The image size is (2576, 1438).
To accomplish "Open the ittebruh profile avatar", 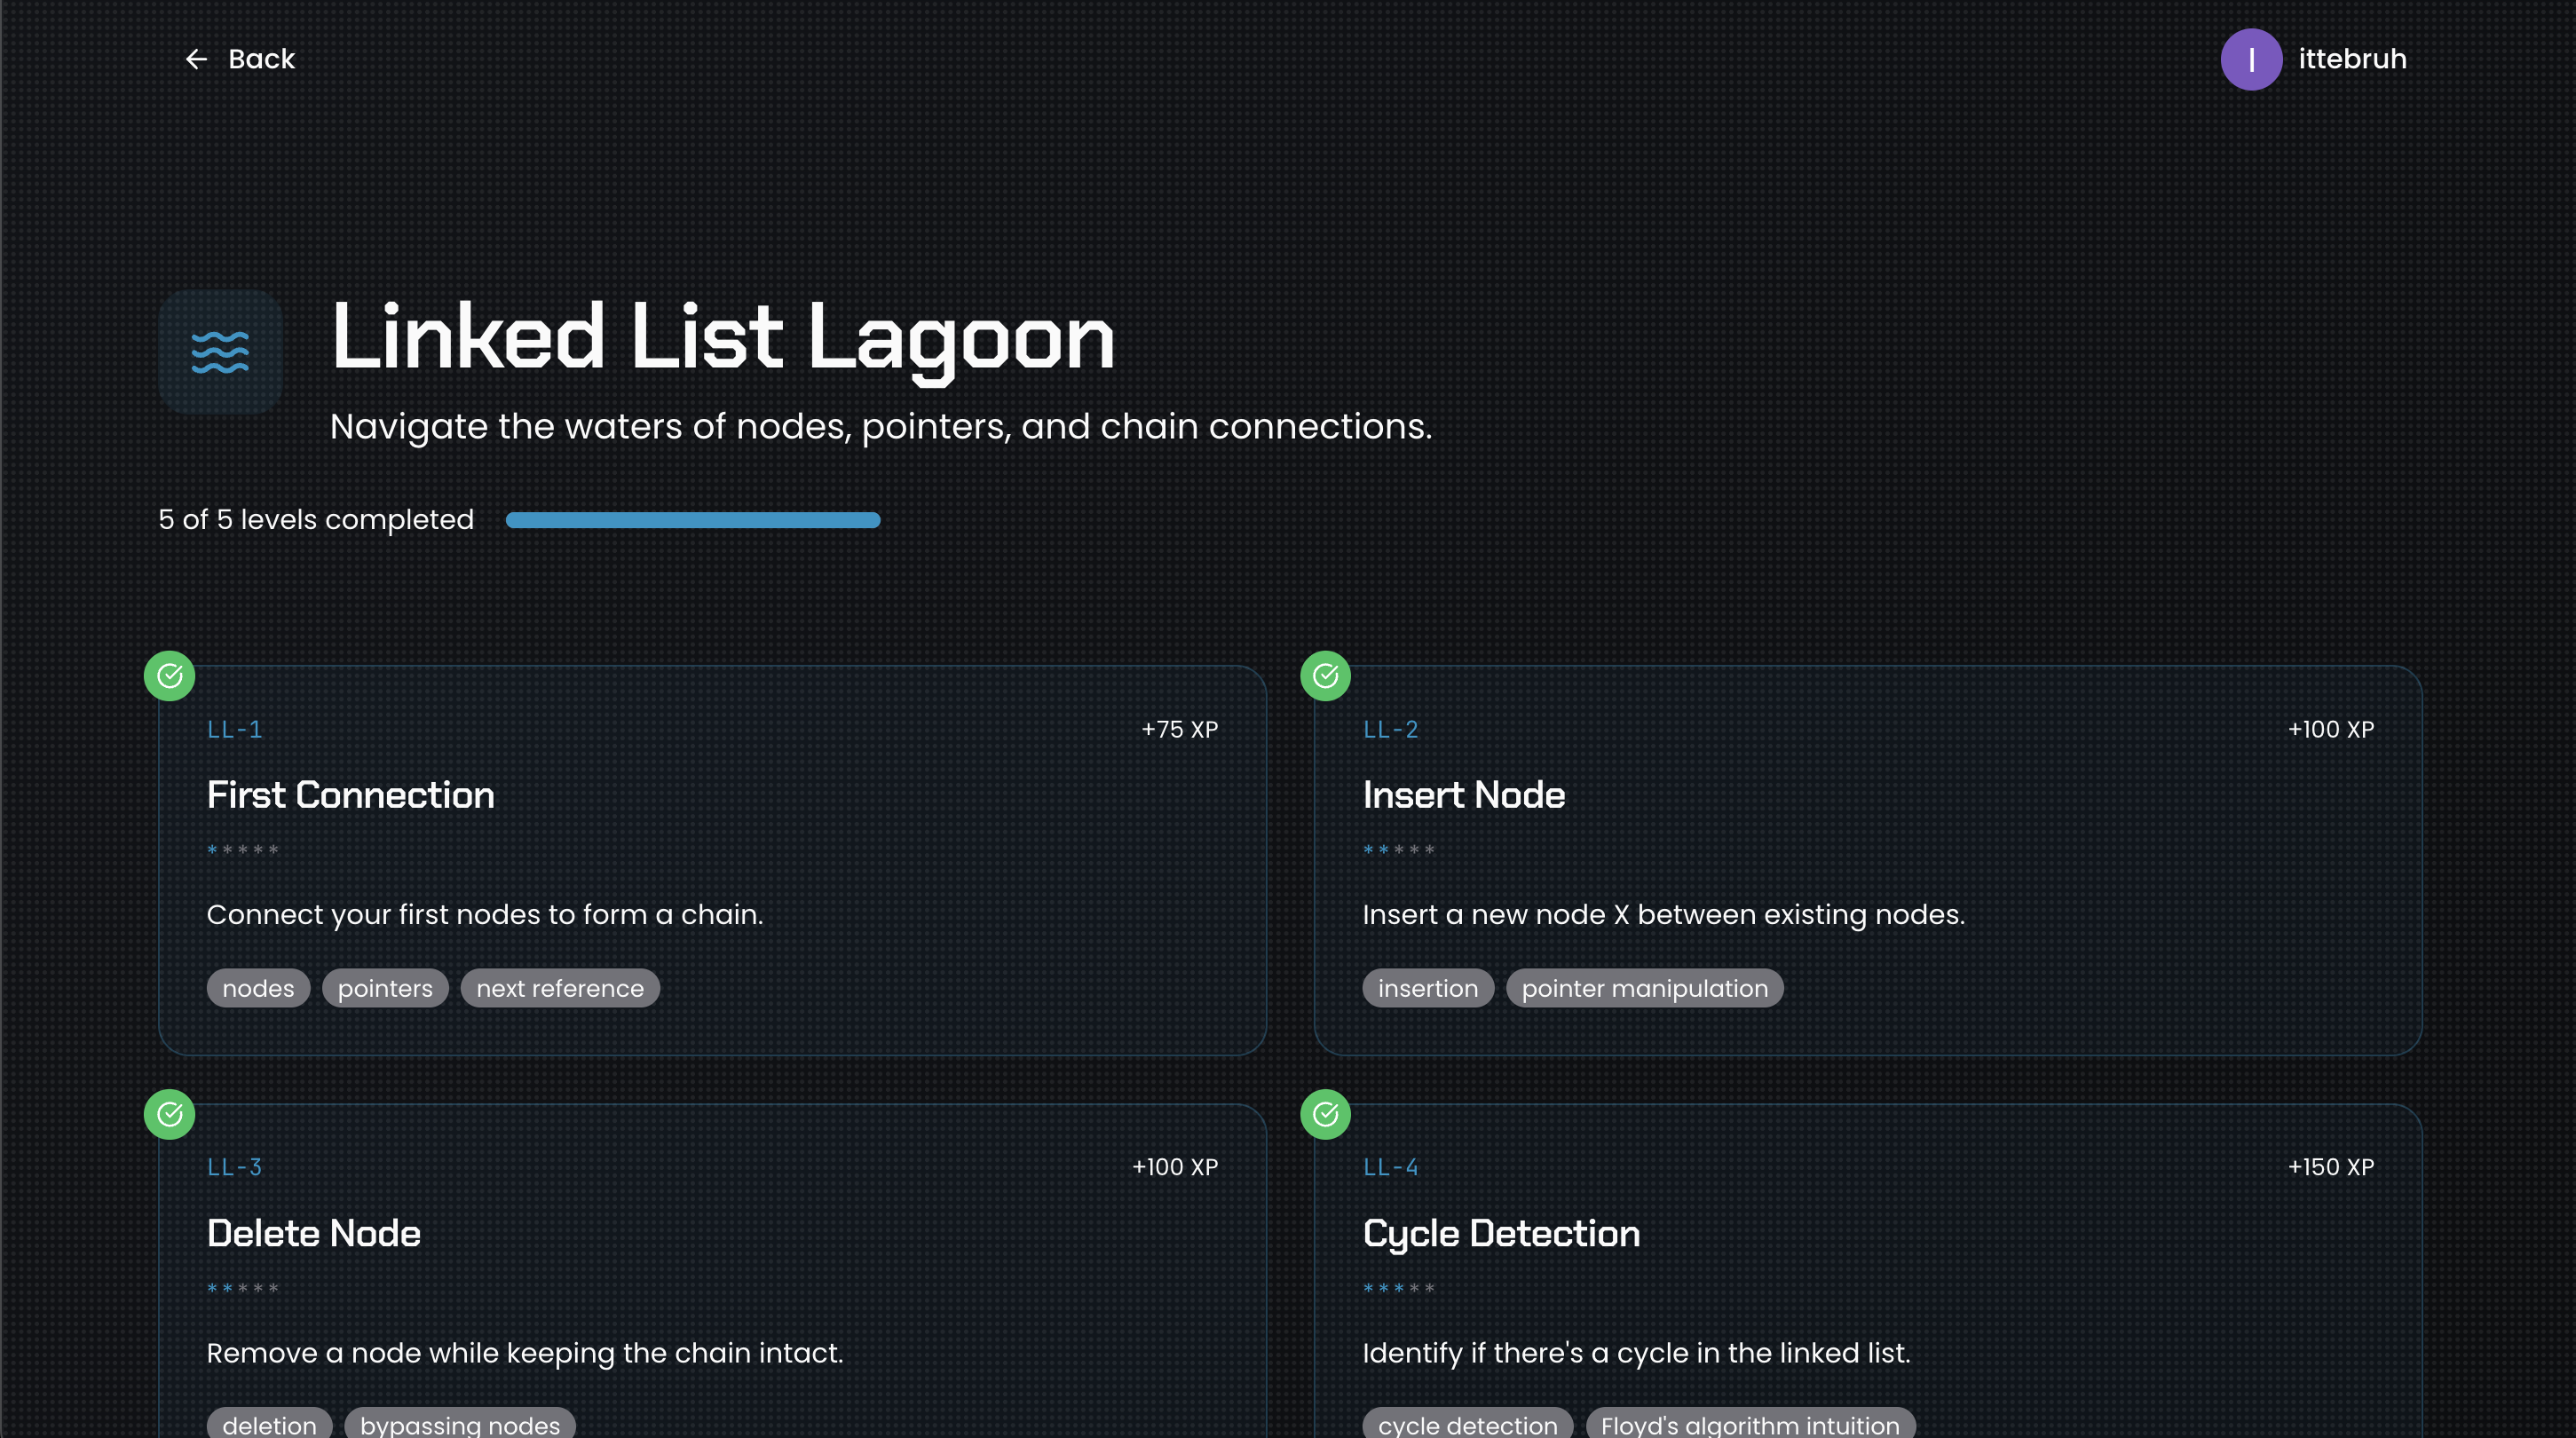I will point(2252,59).
